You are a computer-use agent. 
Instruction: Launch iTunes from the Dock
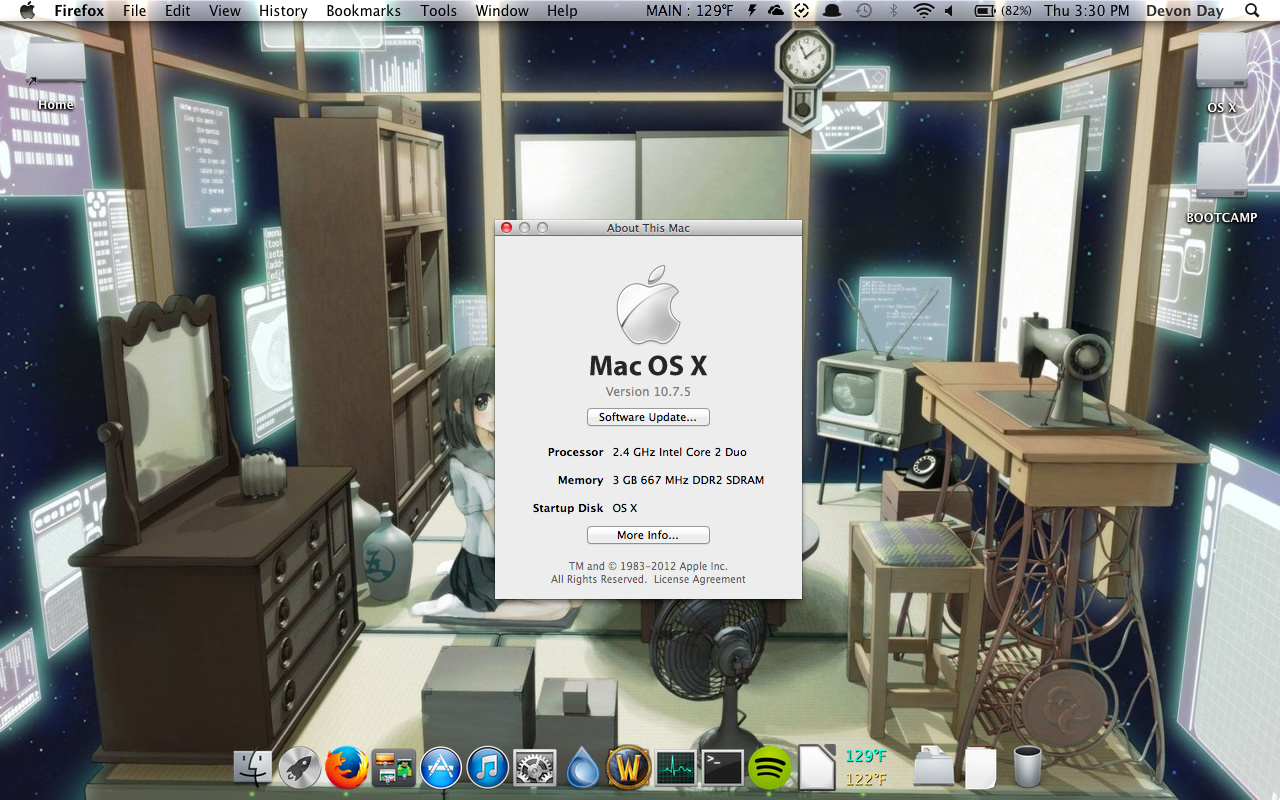pyautogui.click(x=487, y=768)
